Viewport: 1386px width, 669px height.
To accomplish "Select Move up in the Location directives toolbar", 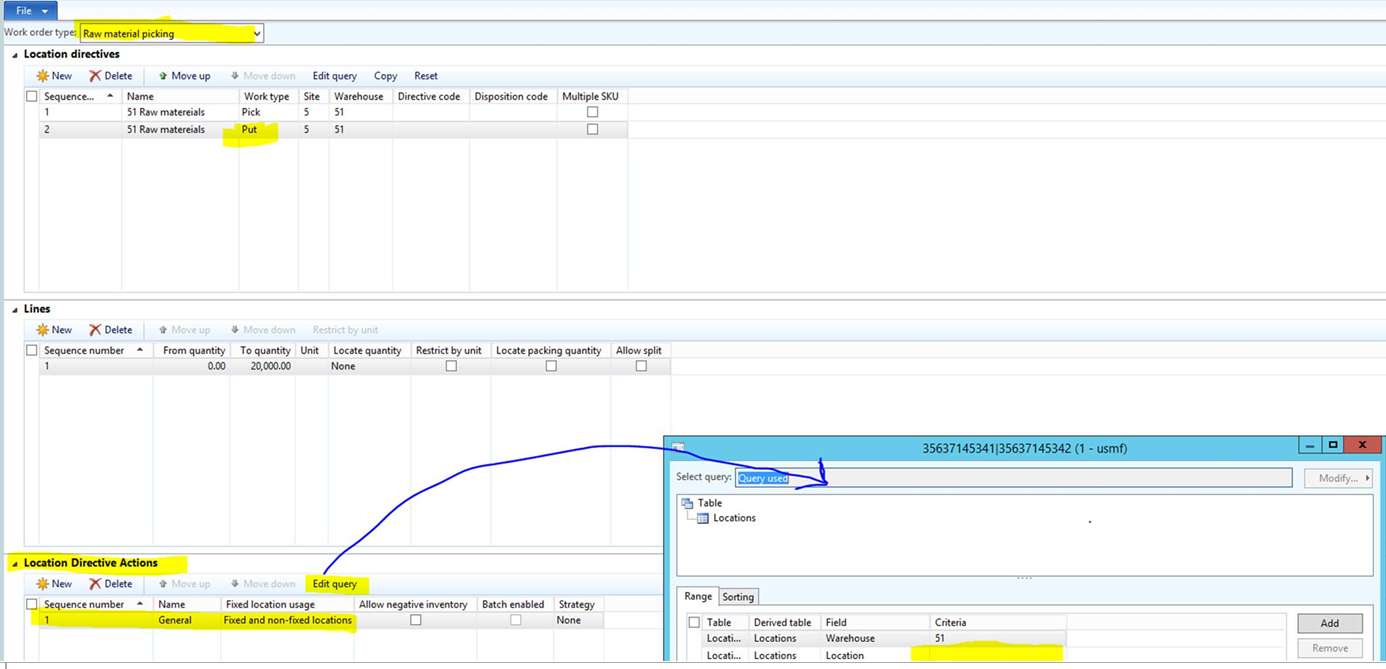I will (184, 75).
